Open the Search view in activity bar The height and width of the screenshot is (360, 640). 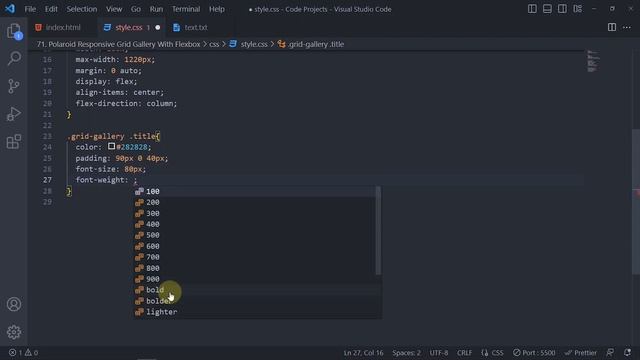pos(14,58)
